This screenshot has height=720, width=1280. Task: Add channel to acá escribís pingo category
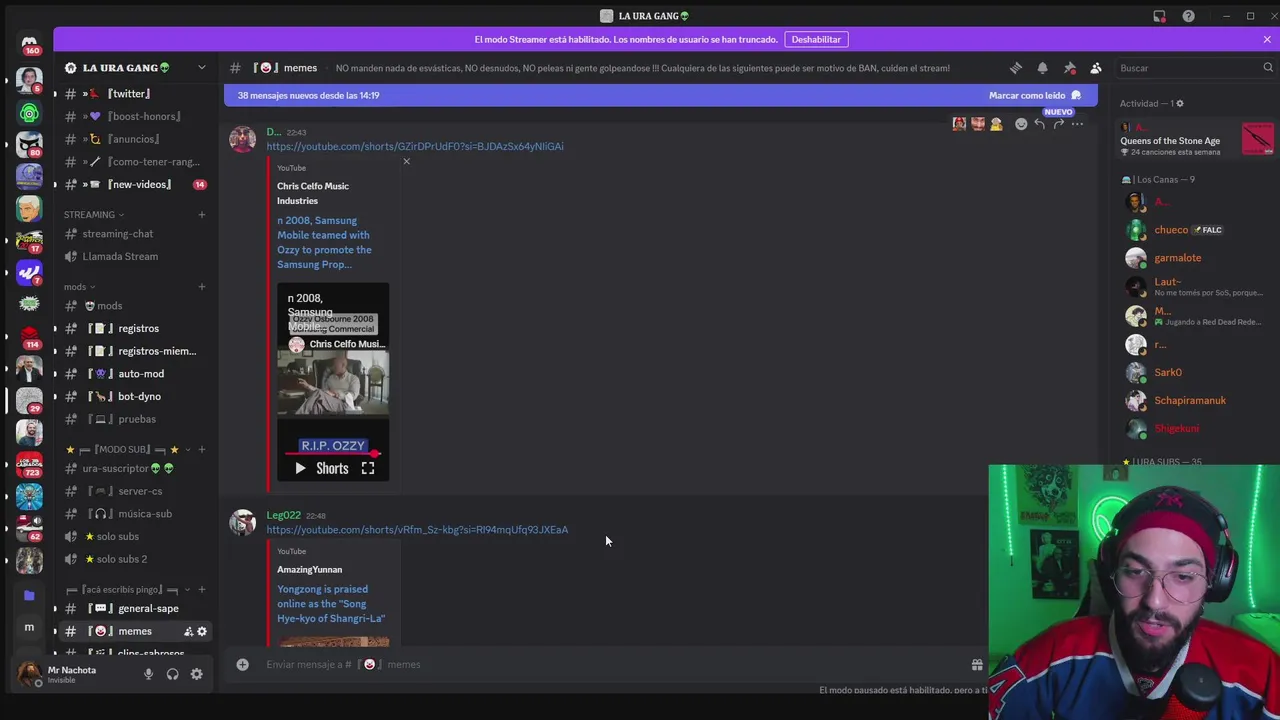tap(201, 589)
